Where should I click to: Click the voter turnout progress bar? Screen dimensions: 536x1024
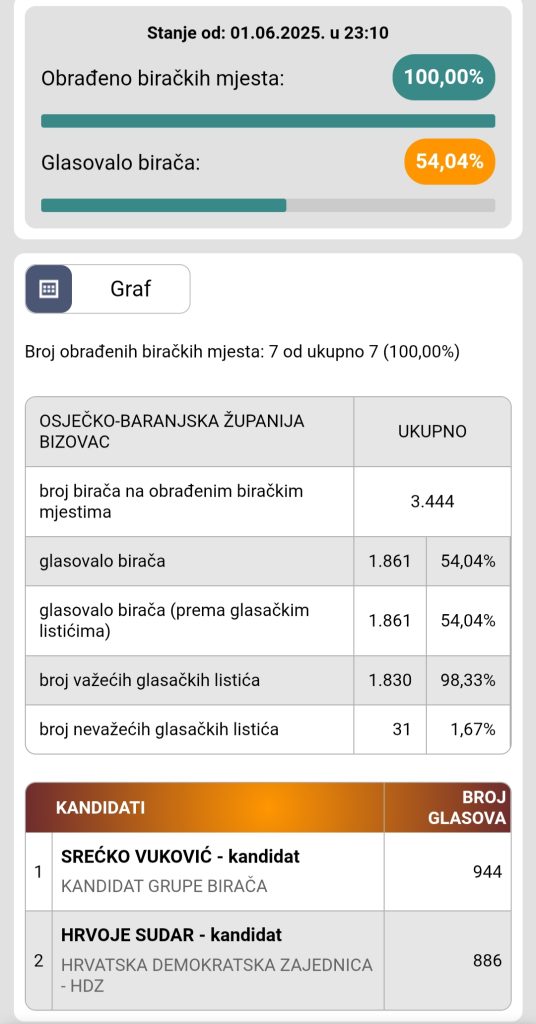pyautogui.click(x=268, y=205)
